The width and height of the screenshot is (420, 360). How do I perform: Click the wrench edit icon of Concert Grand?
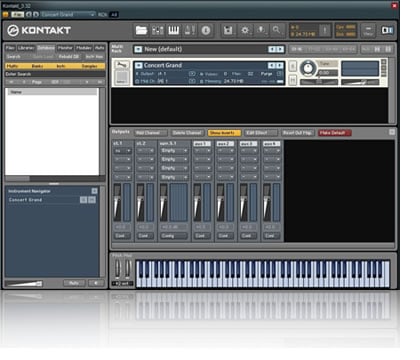click(x=121, y=65)
